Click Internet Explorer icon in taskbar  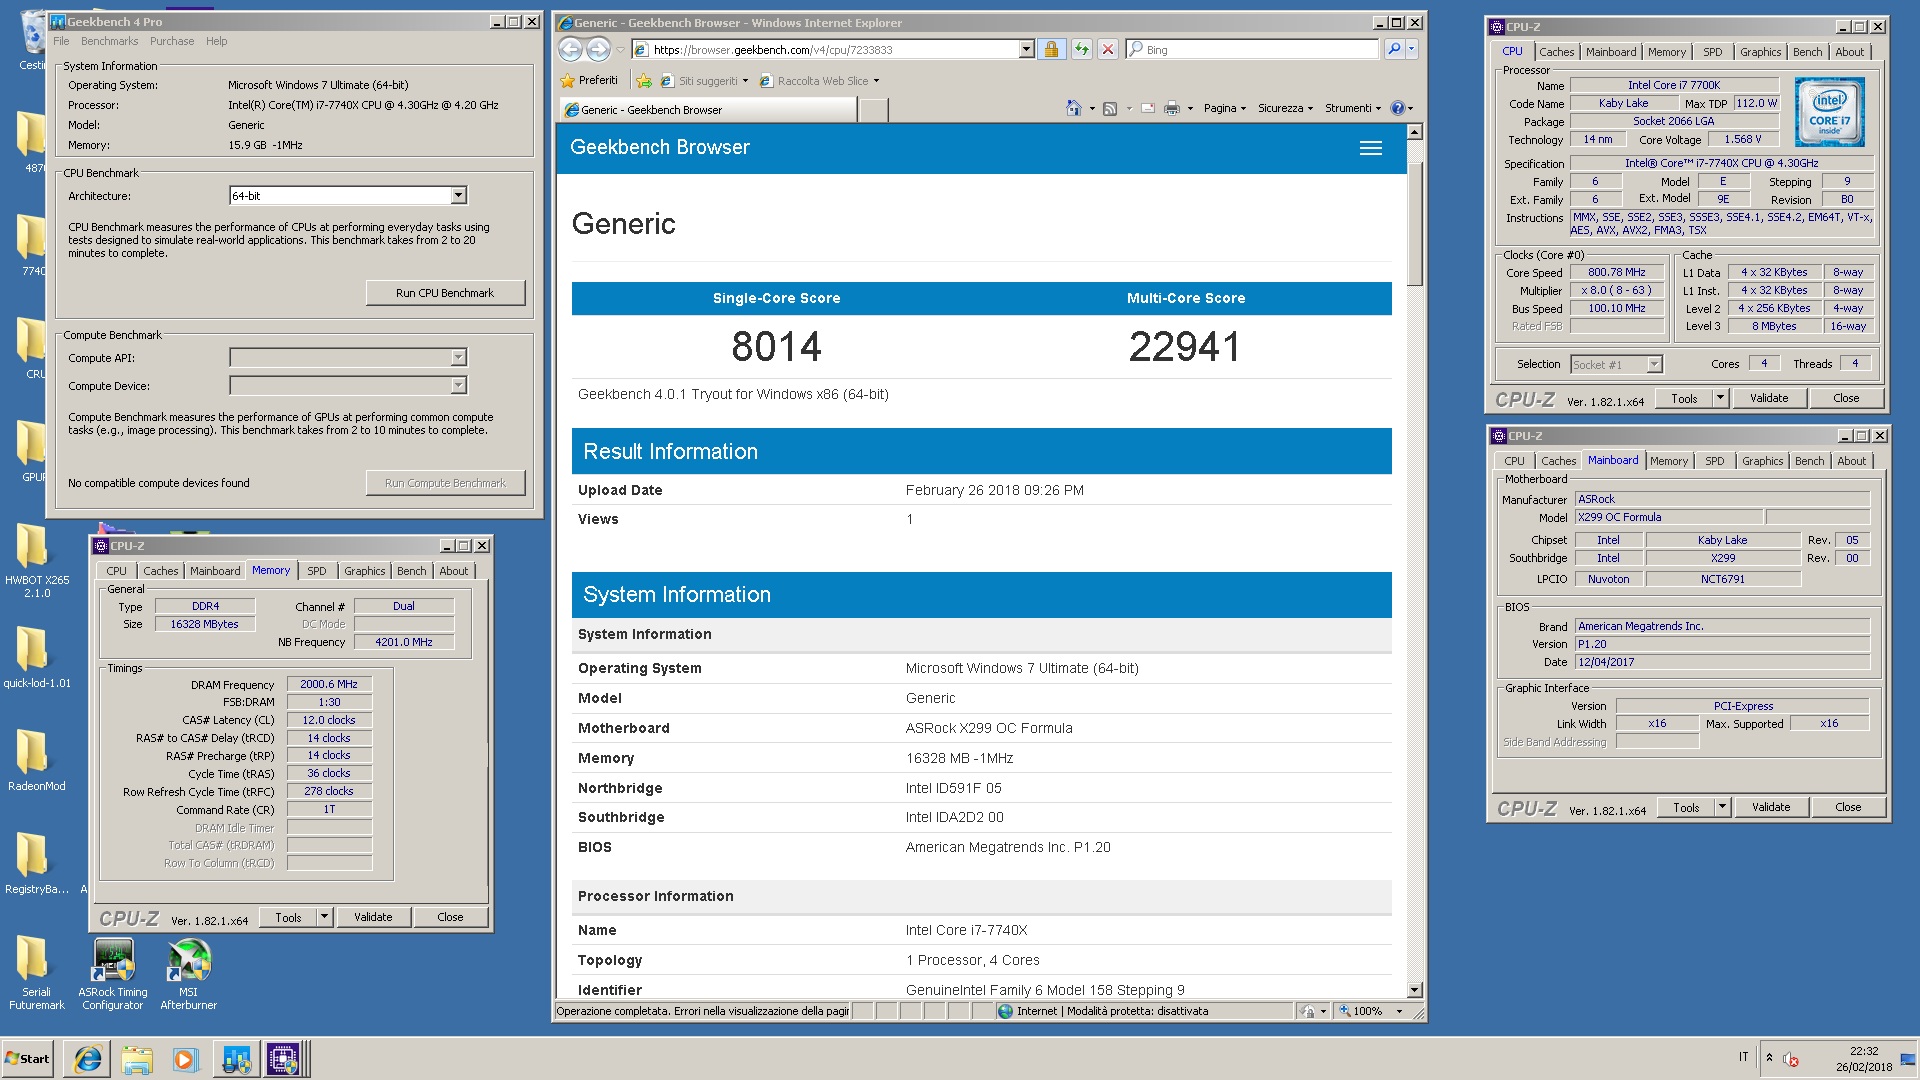tap(88, 1059)
